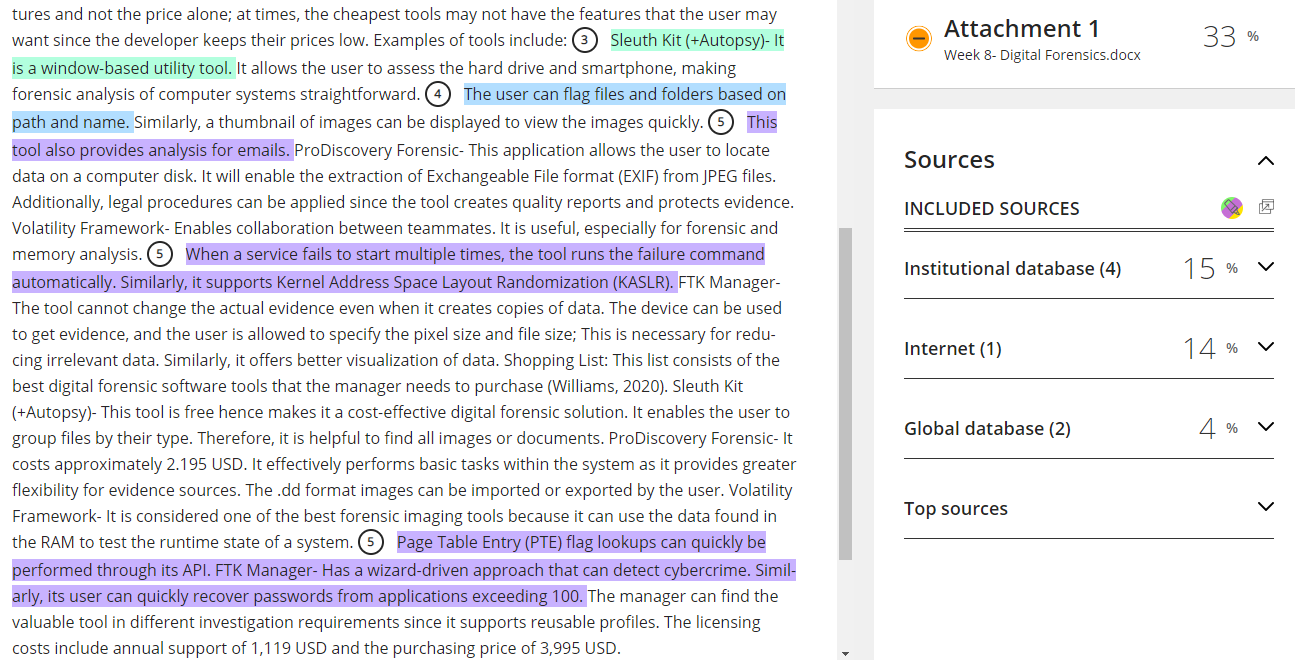This screenshot has width=1295, height=660.
Task: Click citation marker 5 before 'When a service fails'
Action: coord(159,254)
